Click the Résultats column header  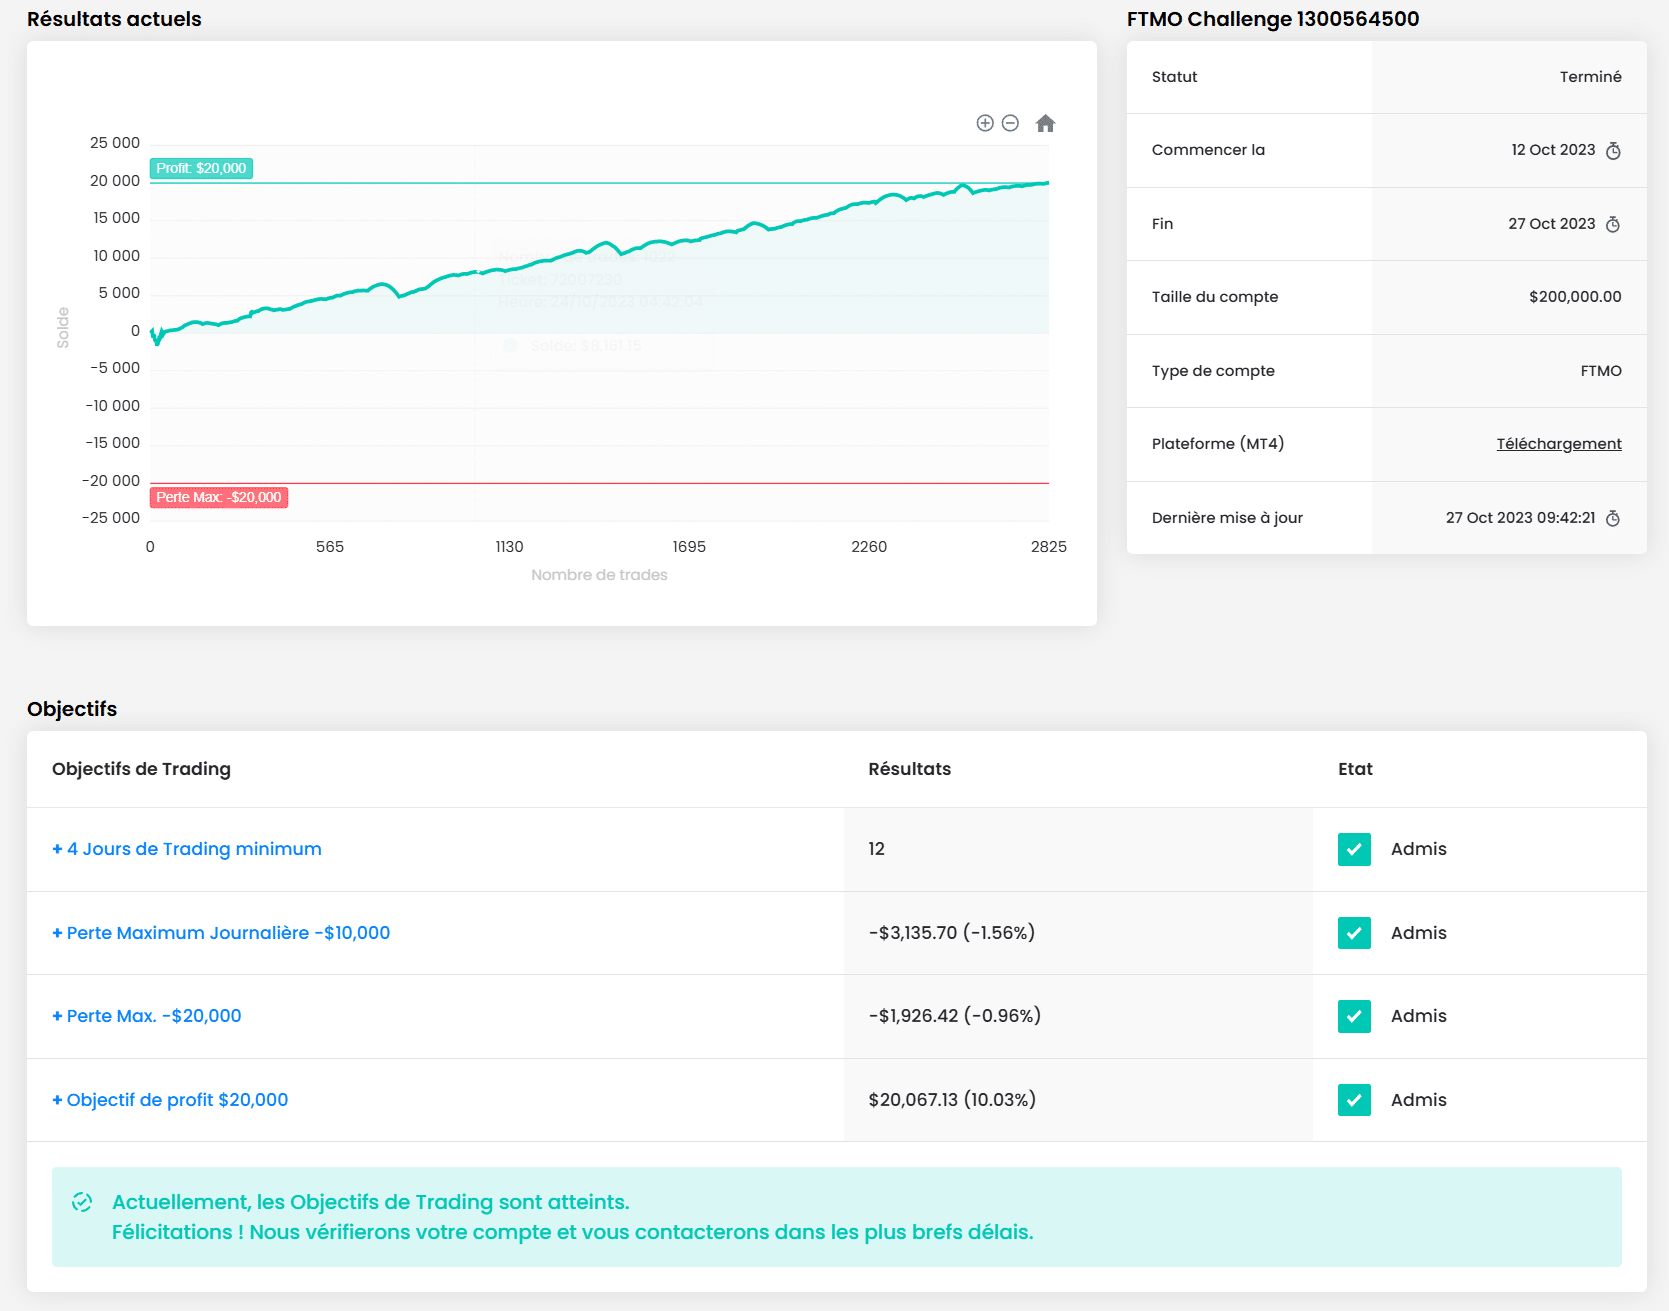(909, 769)
